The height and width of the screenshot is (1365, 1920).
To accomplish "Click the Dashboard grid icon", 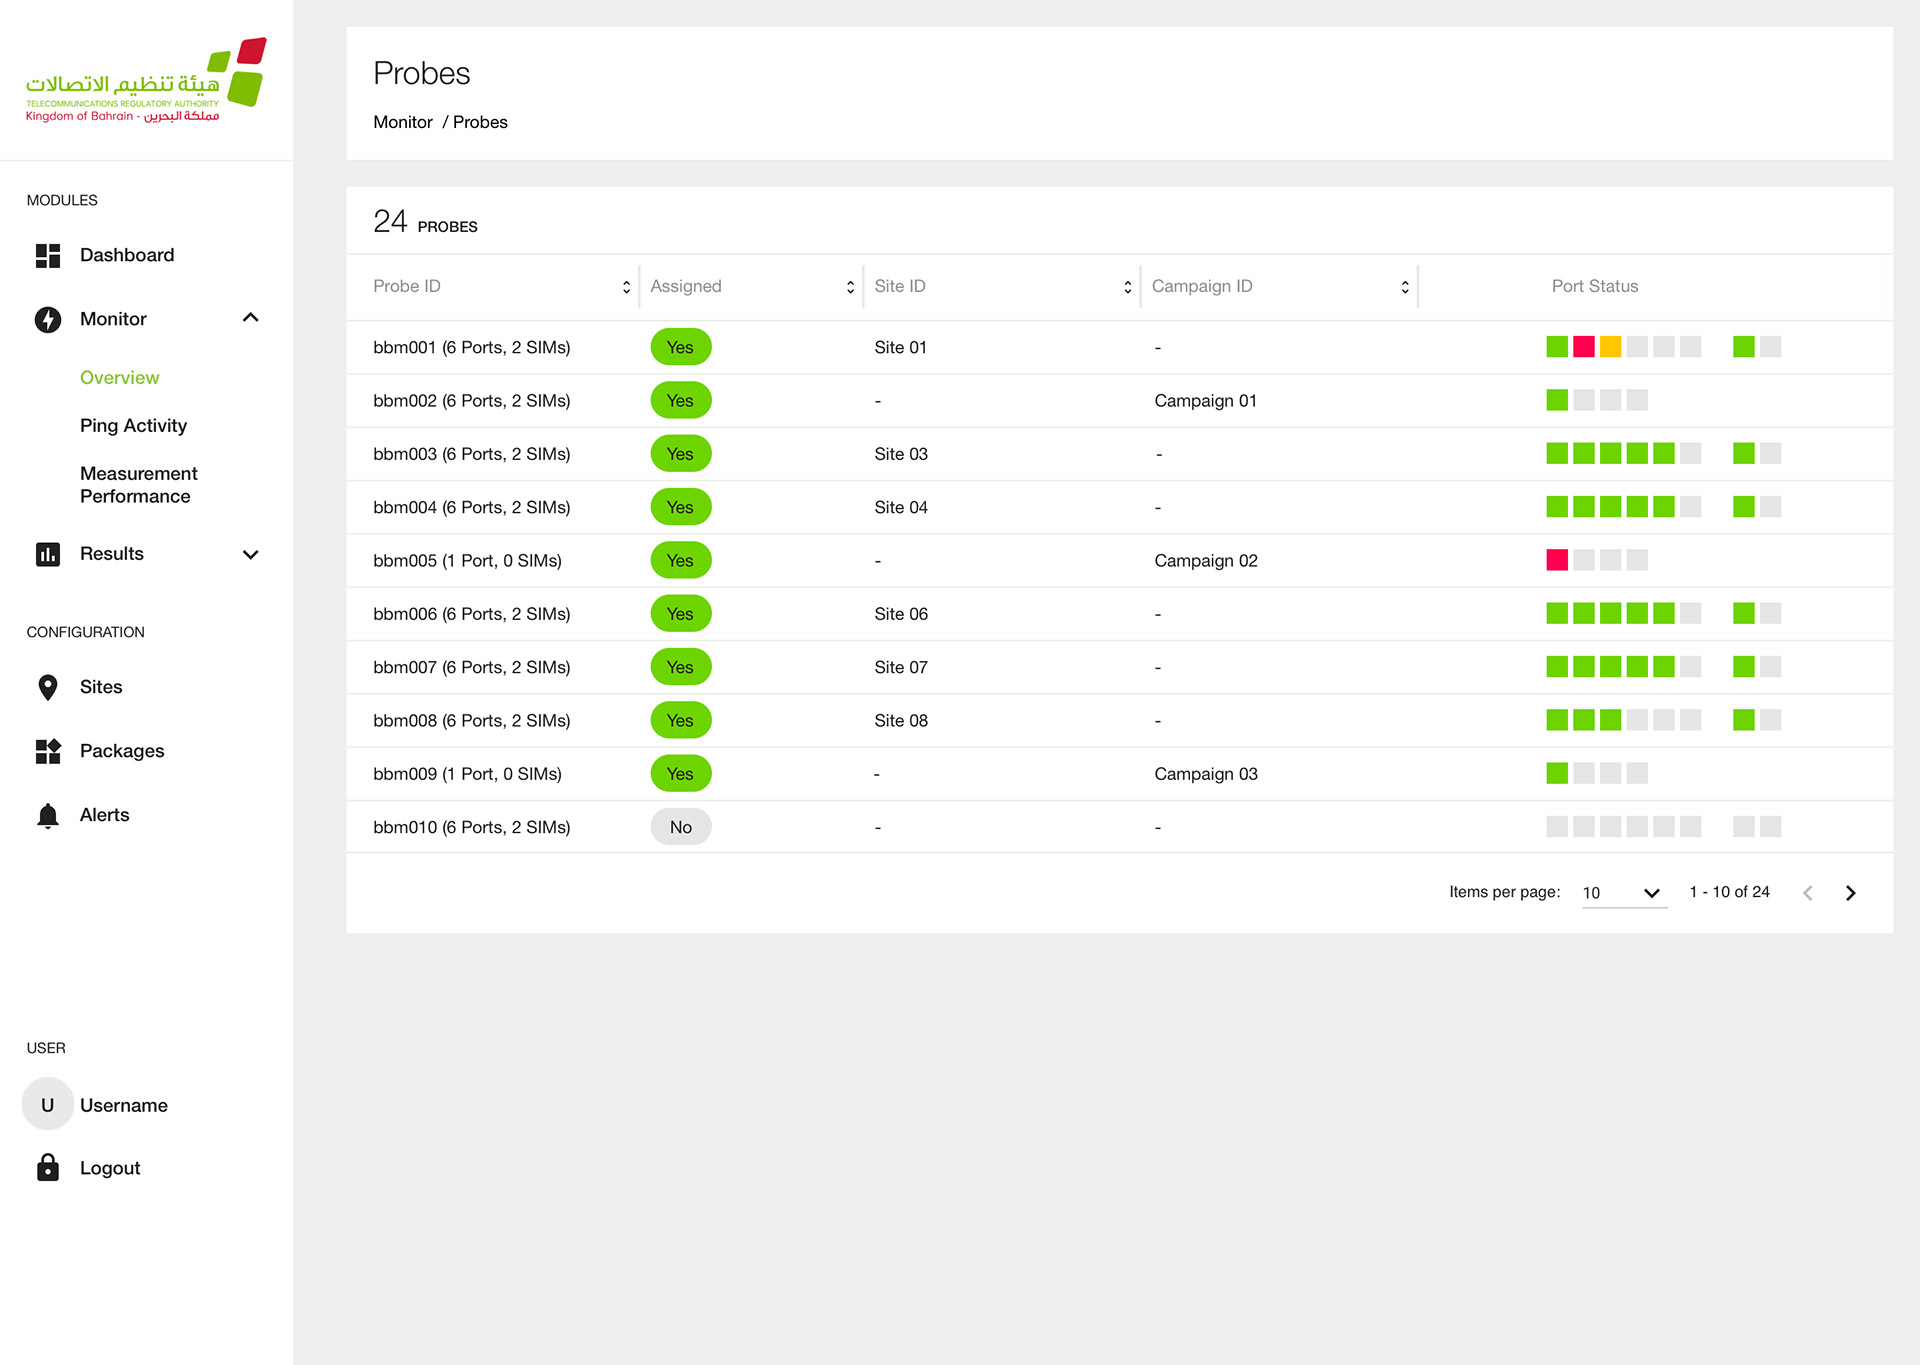I will 48,256.
